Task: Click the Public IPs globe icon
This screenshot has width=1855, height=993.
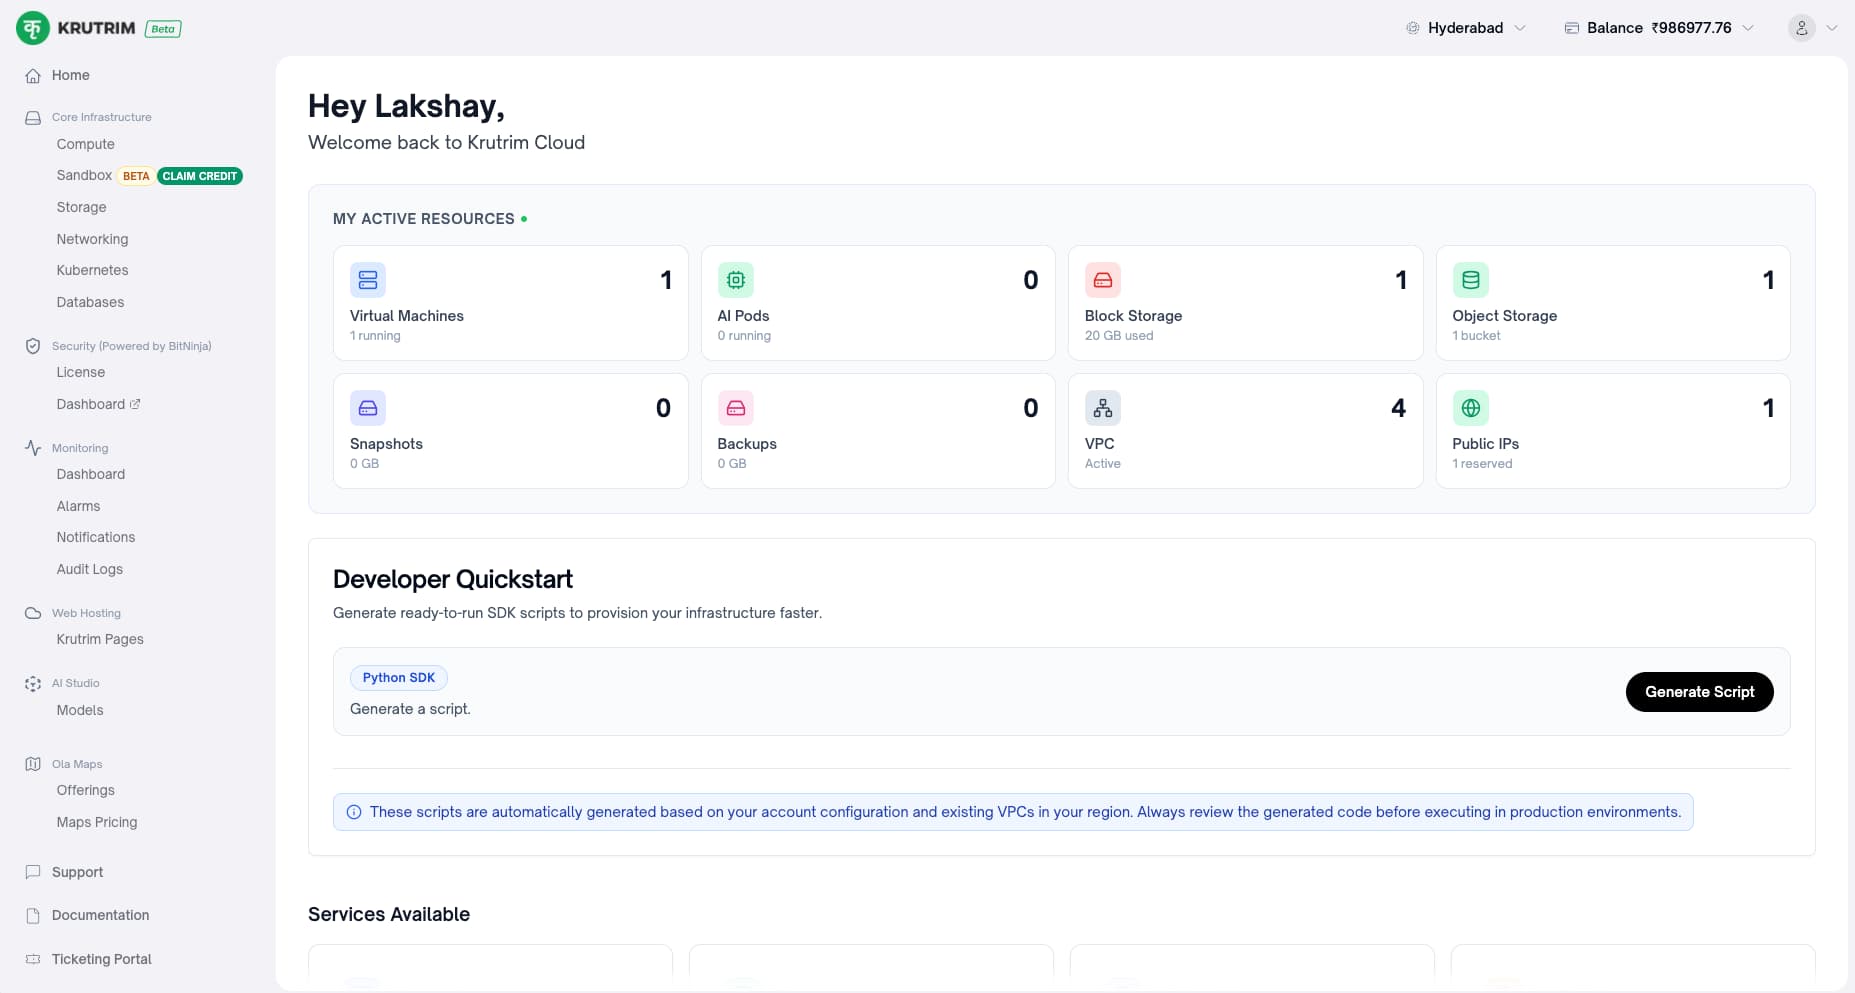Action: (x=1471, y=408)
